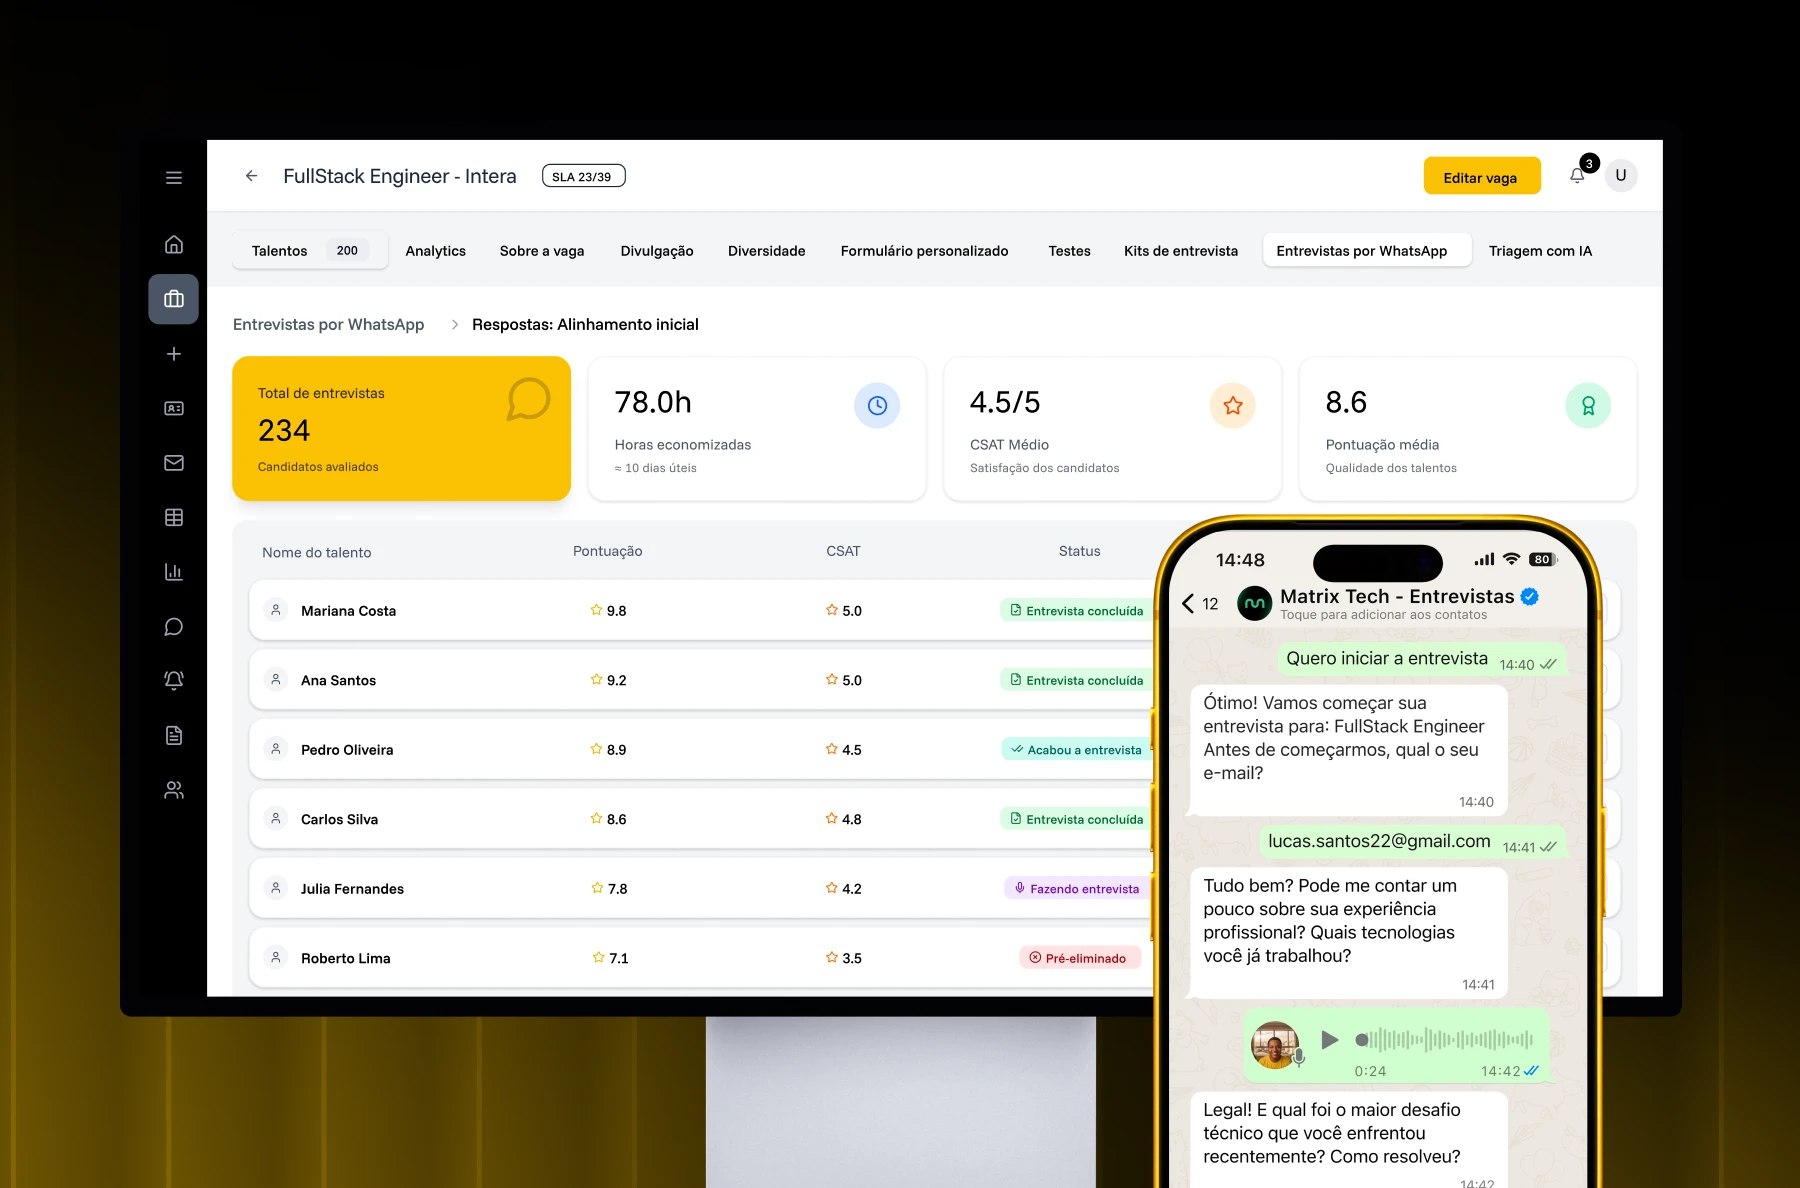Tap the Quero iniciar a entrevista message
Image resolution: width=1800 pixels, height=1188 pixels.
1421,659
